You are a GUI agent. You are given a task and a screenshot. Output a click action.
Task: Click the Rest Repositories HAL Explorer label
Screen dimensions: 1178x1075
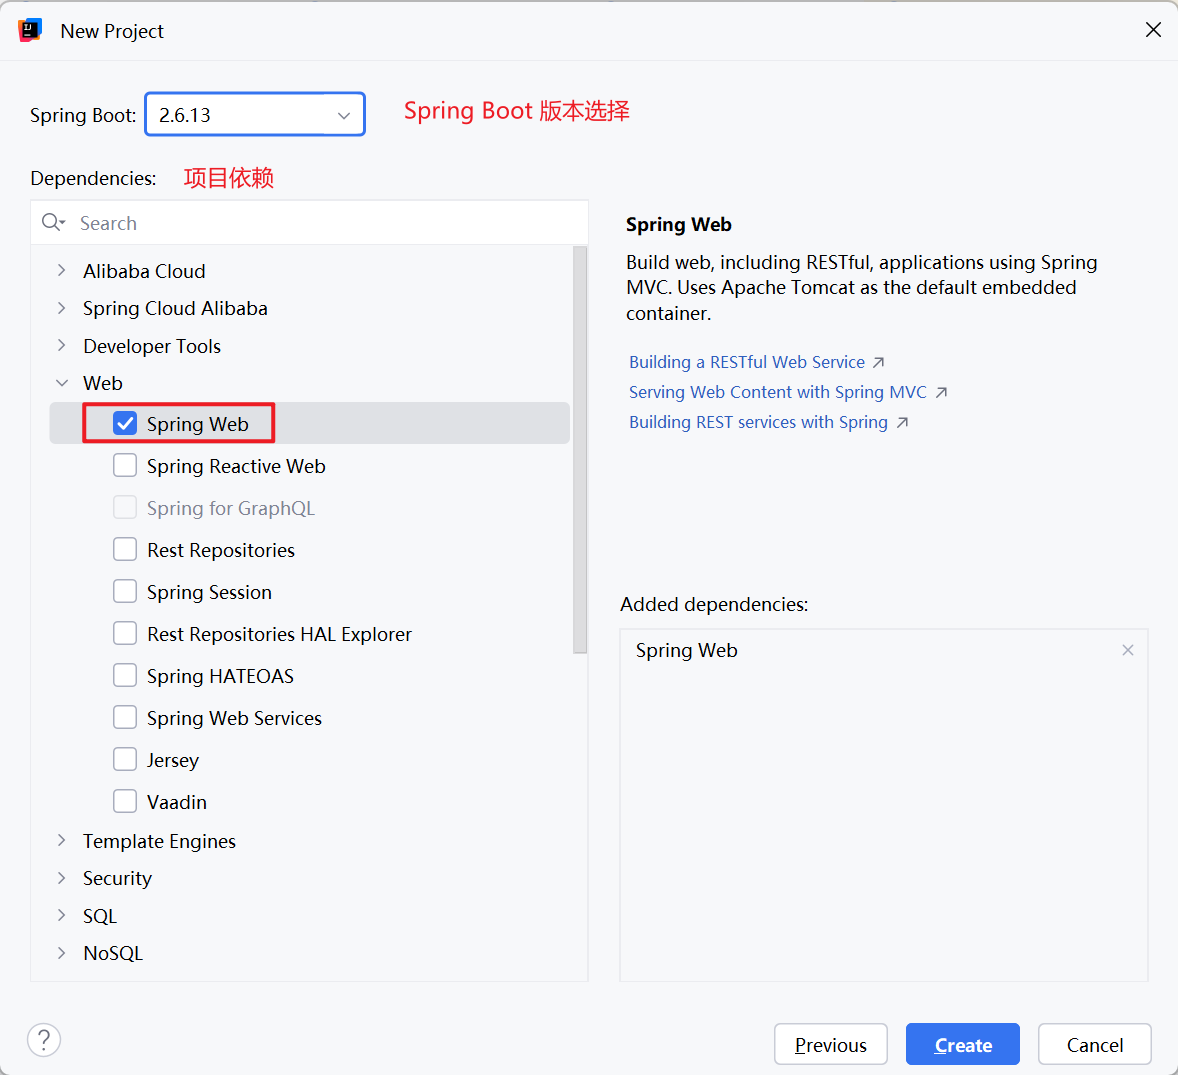(279, 634)
